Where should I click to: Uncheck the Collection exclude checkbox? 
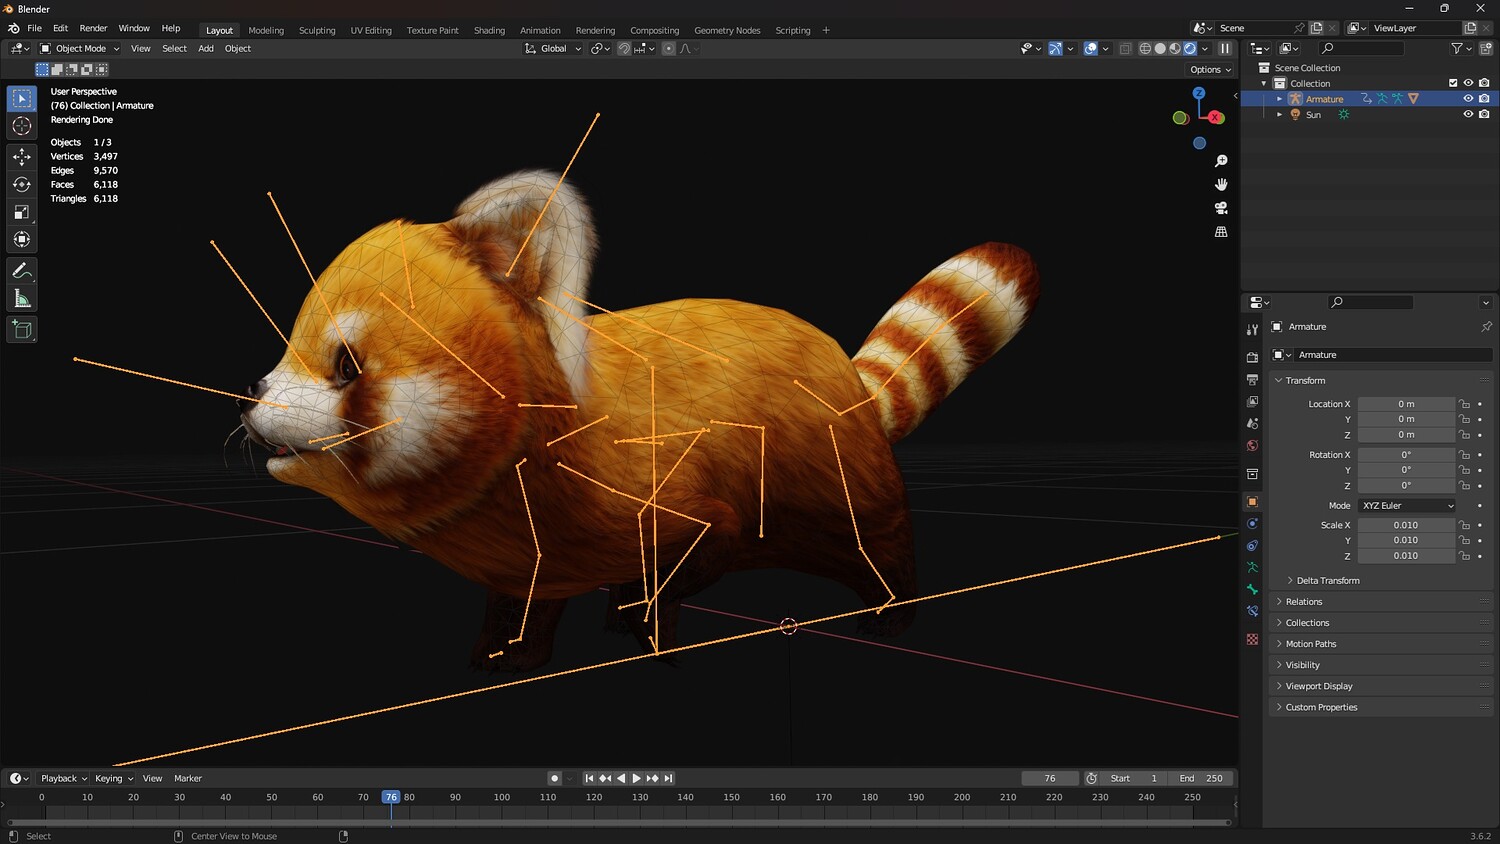pyautogui.click(x=1453, y=83)
